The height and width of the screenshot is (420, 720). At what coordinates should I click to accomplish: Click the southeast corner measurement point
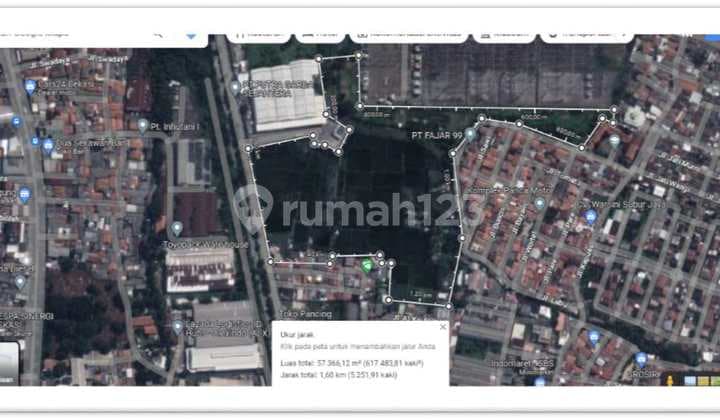pos(449,306)
